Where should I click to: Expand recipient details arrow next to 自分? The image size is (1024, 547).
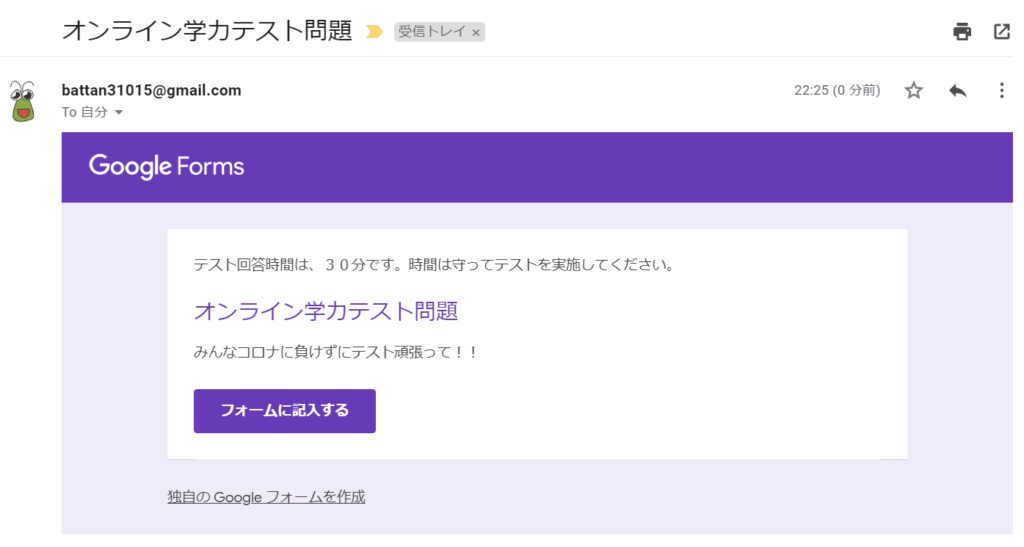click(x=119, y=112)
